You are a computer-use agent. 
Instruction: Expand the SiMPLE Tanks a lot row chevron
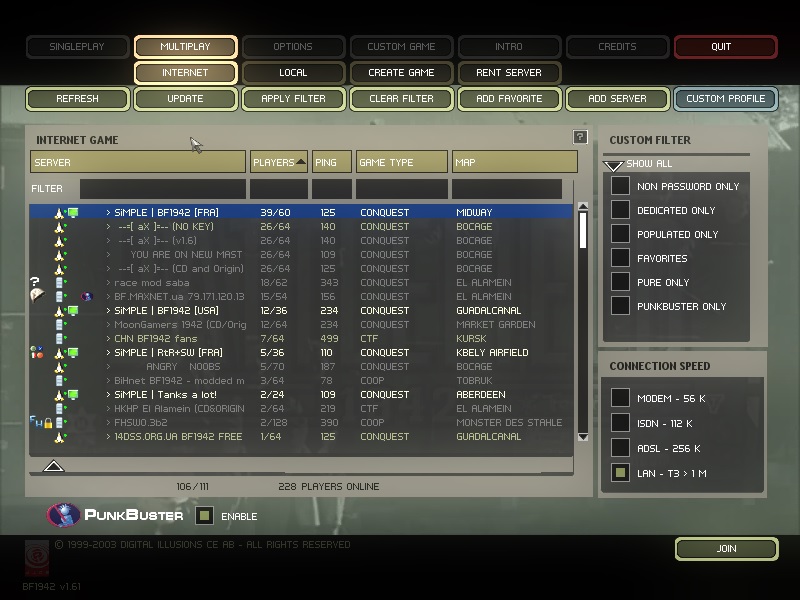108,394
